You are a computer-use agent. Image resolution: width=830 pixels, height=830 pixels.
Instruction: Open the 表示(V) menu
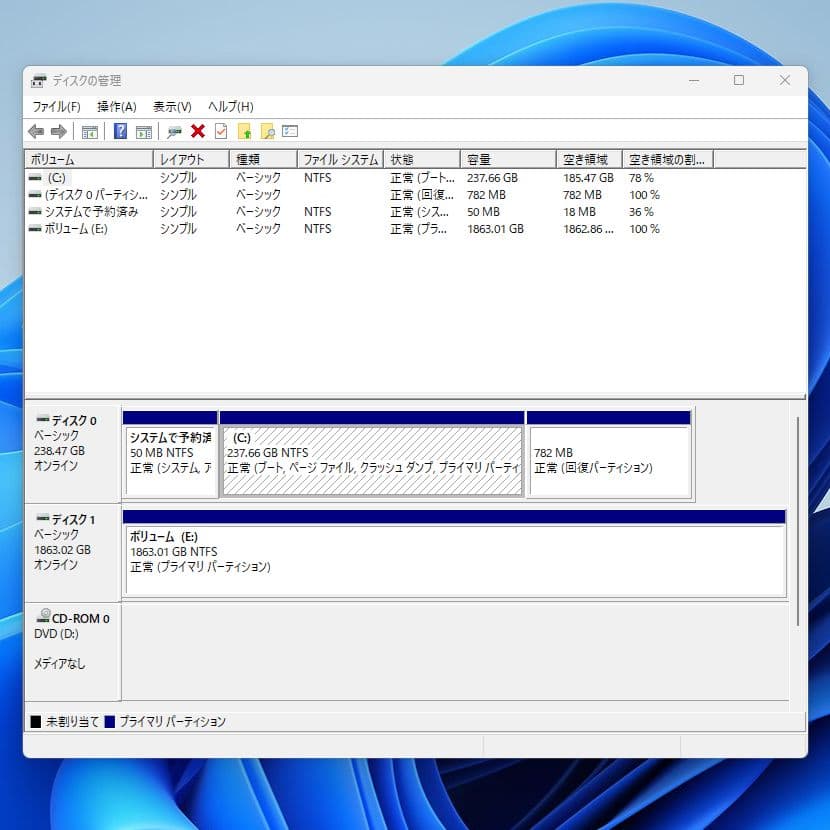171,106
